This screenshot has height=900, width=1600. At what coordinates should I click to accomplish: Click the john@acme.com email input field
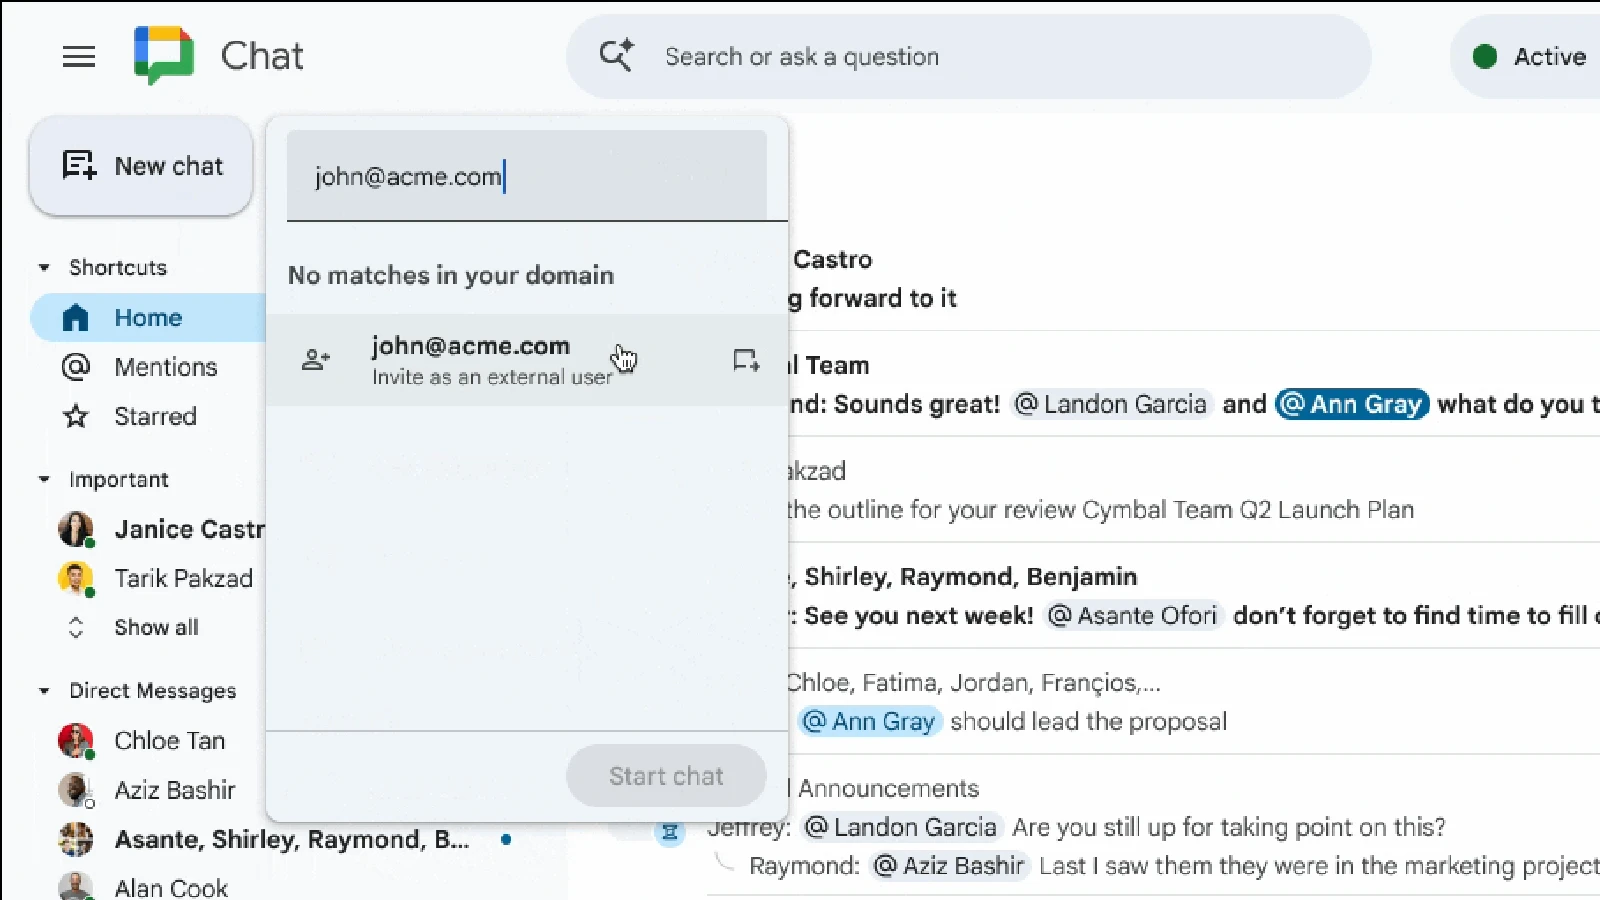[526, 177]
